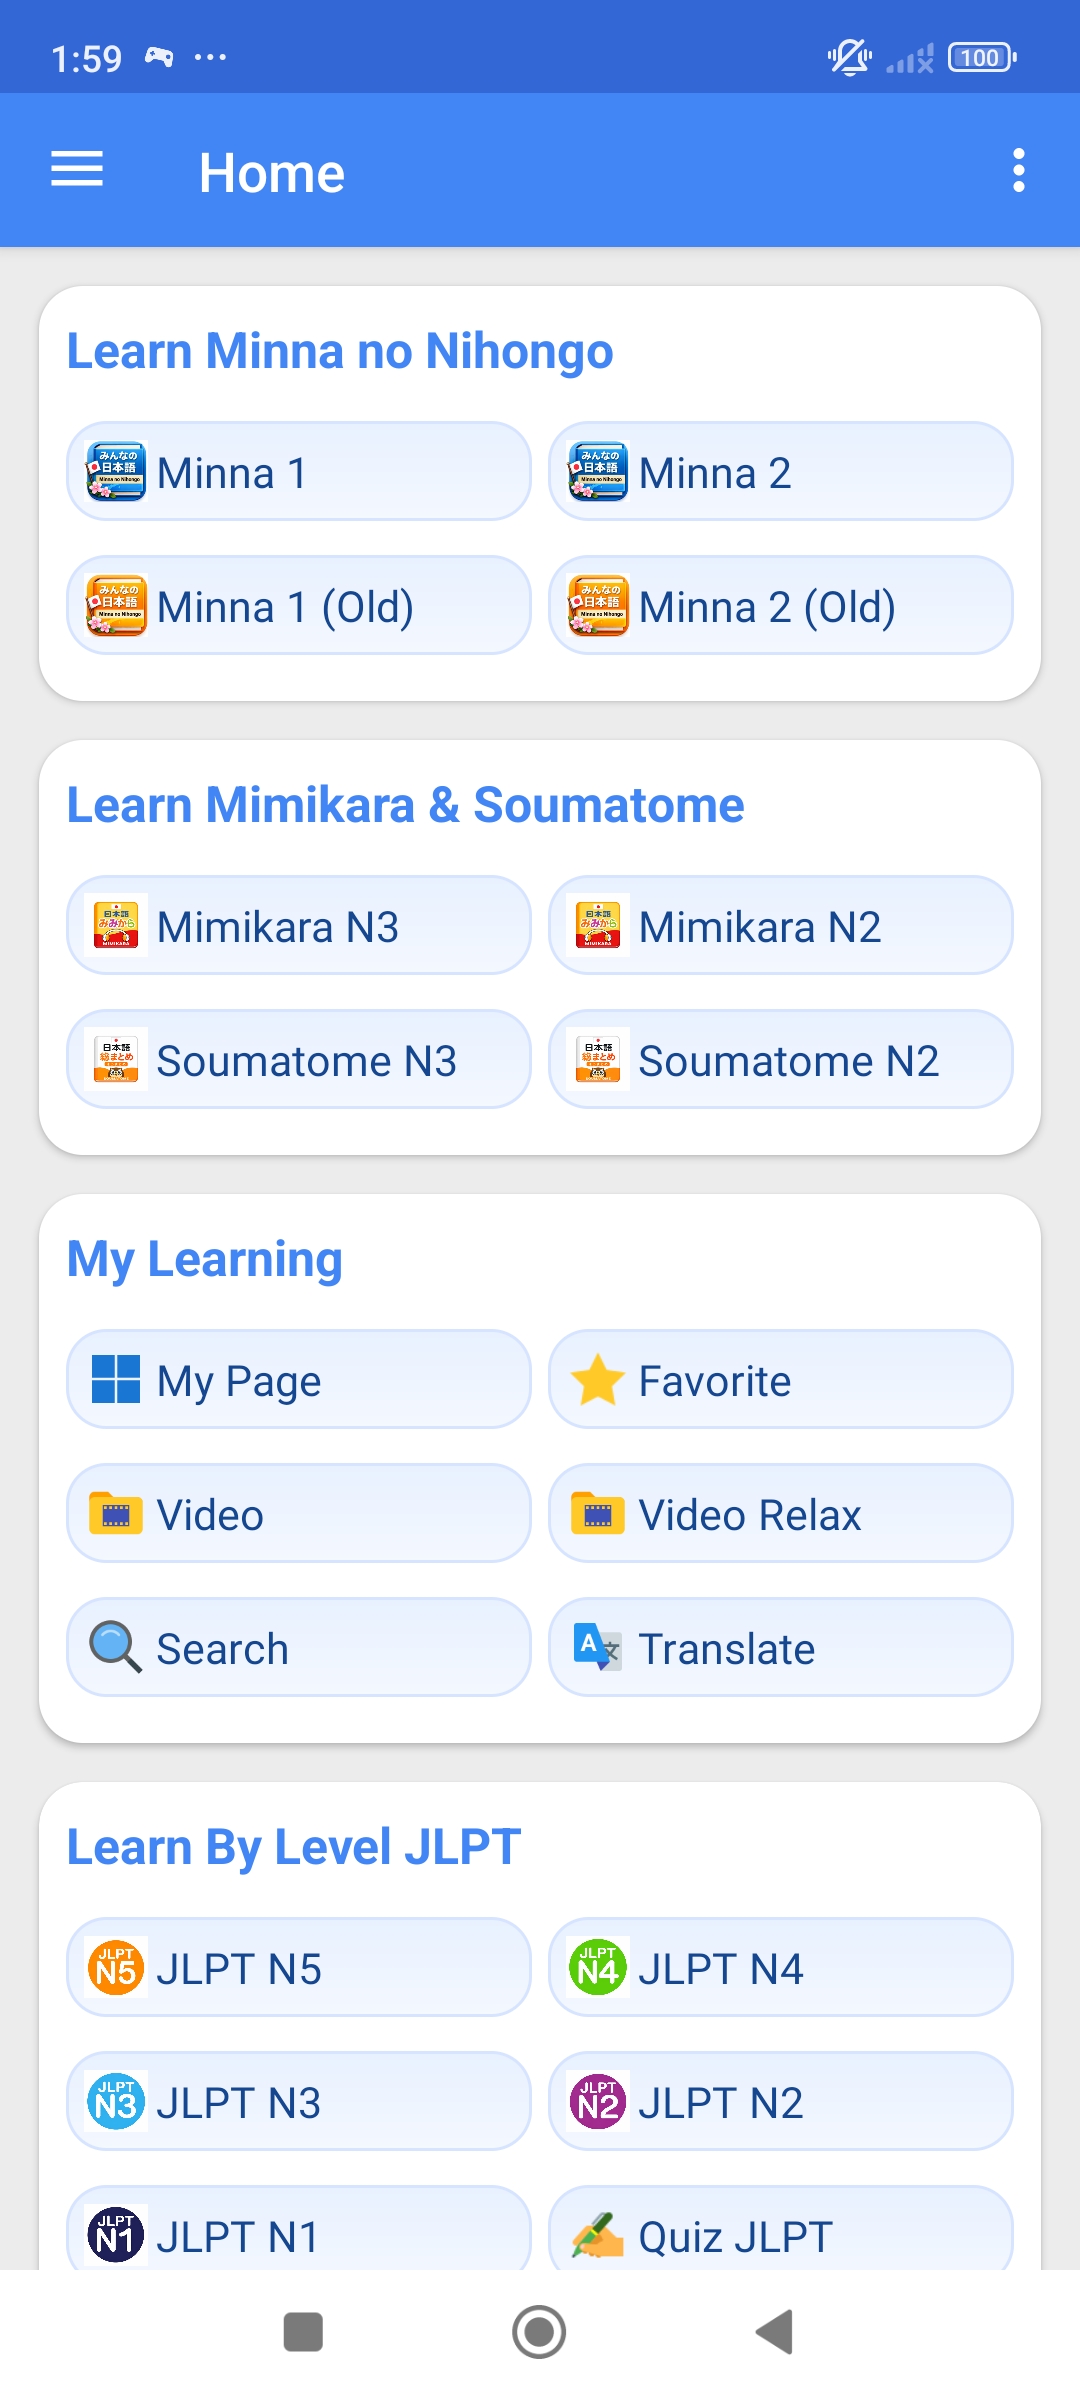Image resolution: width=1080 pixels, height=2400 pixels.
Task: Tap the orange JLPT N5 badge
Action: click(x=116, y=1968)
